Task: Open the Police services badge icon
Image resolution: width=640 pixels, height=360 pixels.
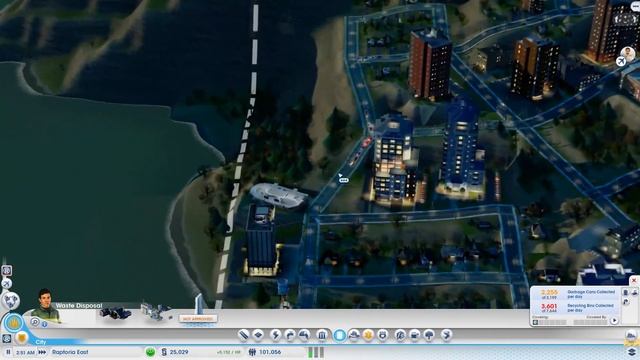Action: (x=383, y=336)
